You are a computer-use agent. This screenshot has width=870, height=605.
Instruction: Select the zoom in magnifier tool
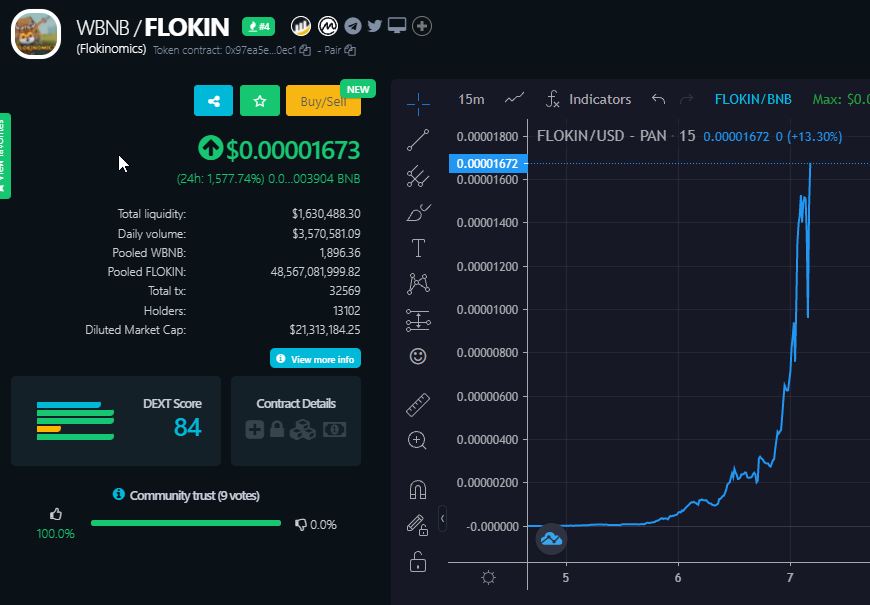pyautogui.click(x=417, y=440)
